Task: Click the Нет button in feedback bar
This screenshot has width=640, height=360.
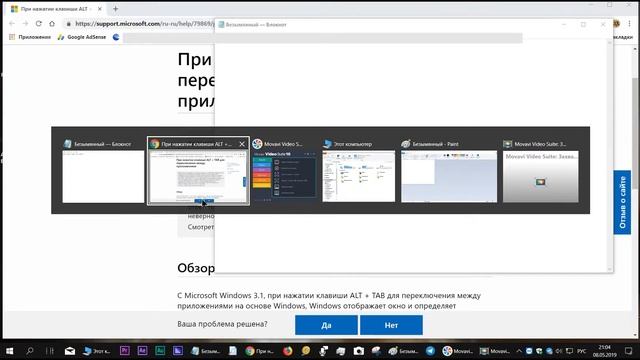Action: 391,325
